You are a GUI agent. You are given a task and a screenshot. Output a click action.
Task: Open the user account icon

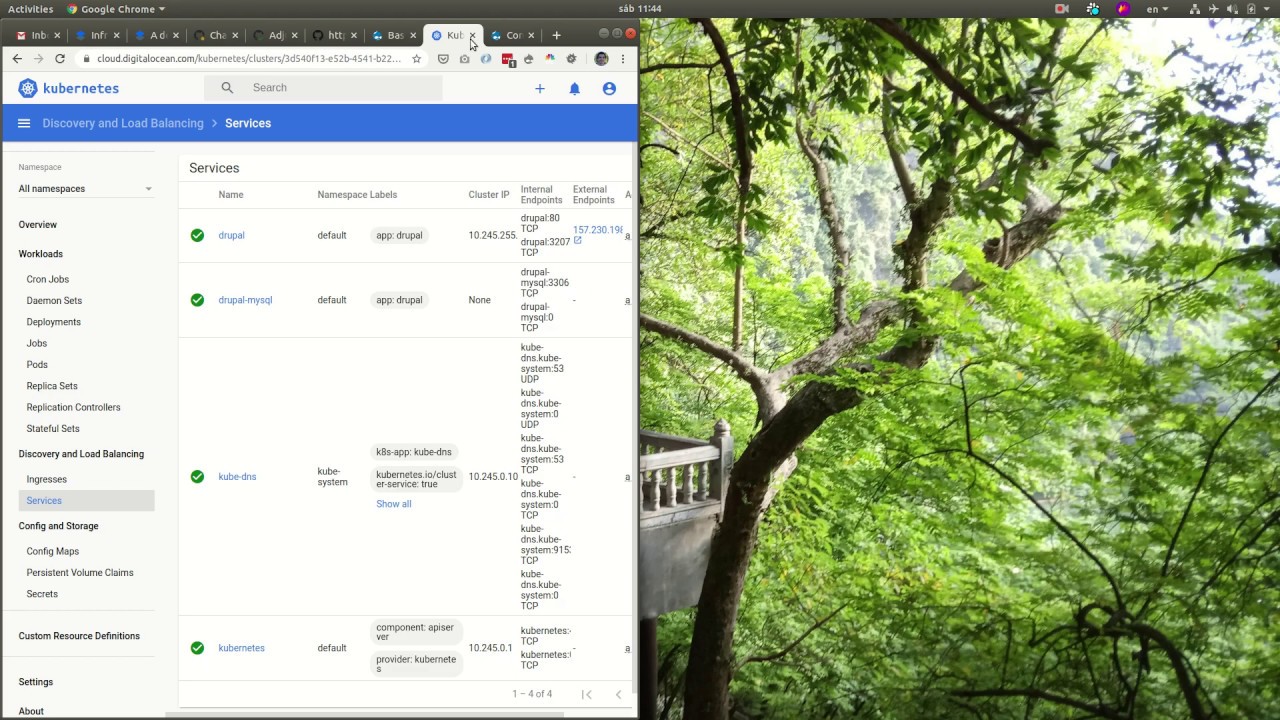coord(609,88)
